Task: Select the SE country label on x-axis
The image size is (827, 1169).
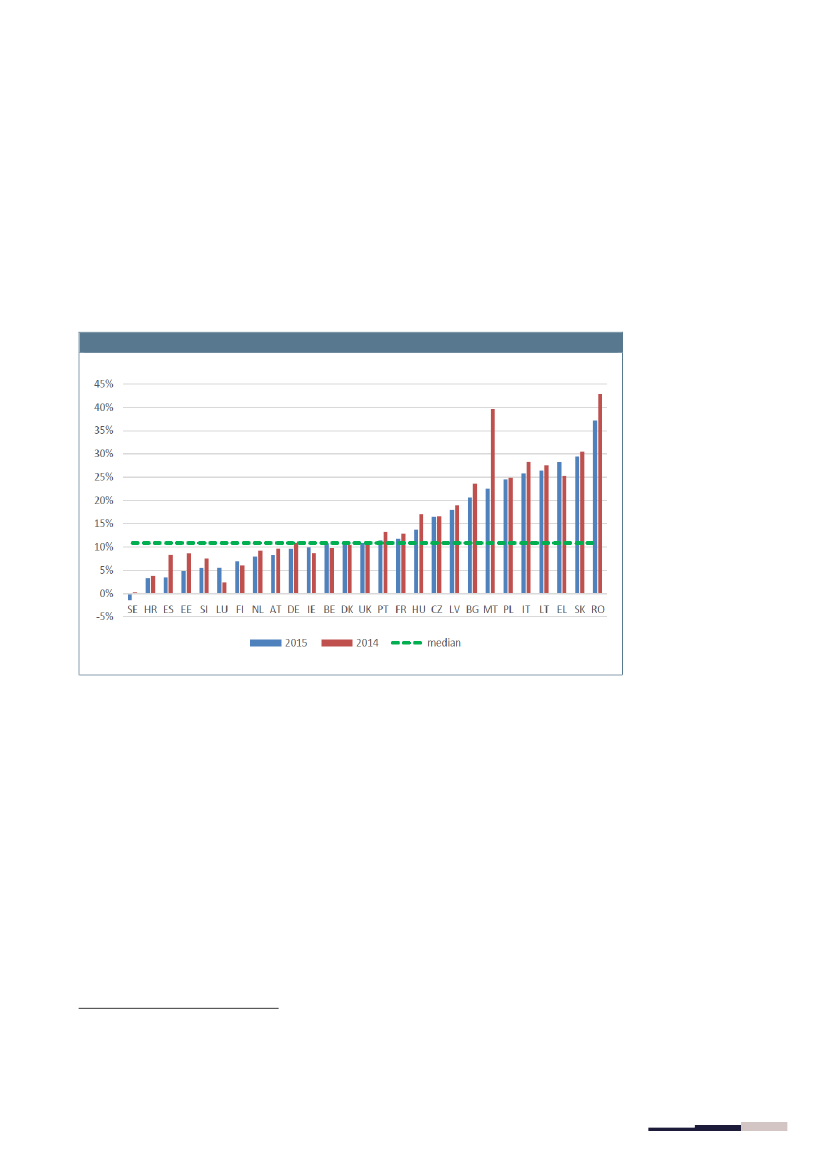Action: tap(132, 608)
